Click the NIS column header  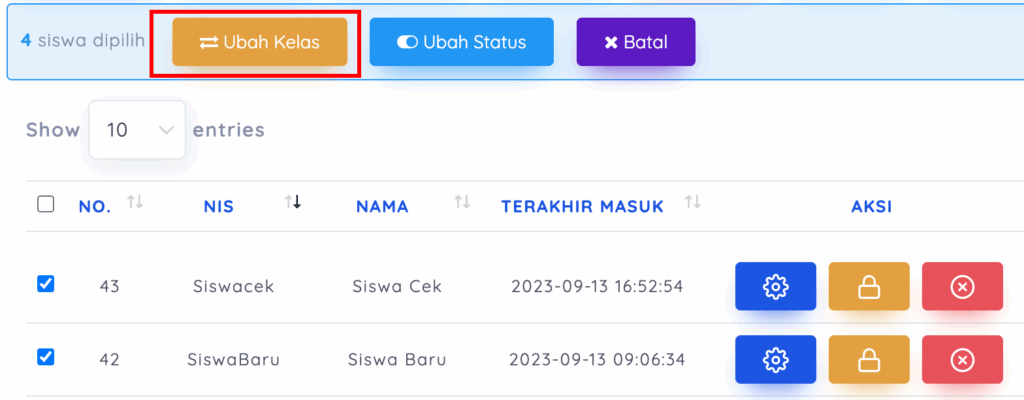click(218, 207)
